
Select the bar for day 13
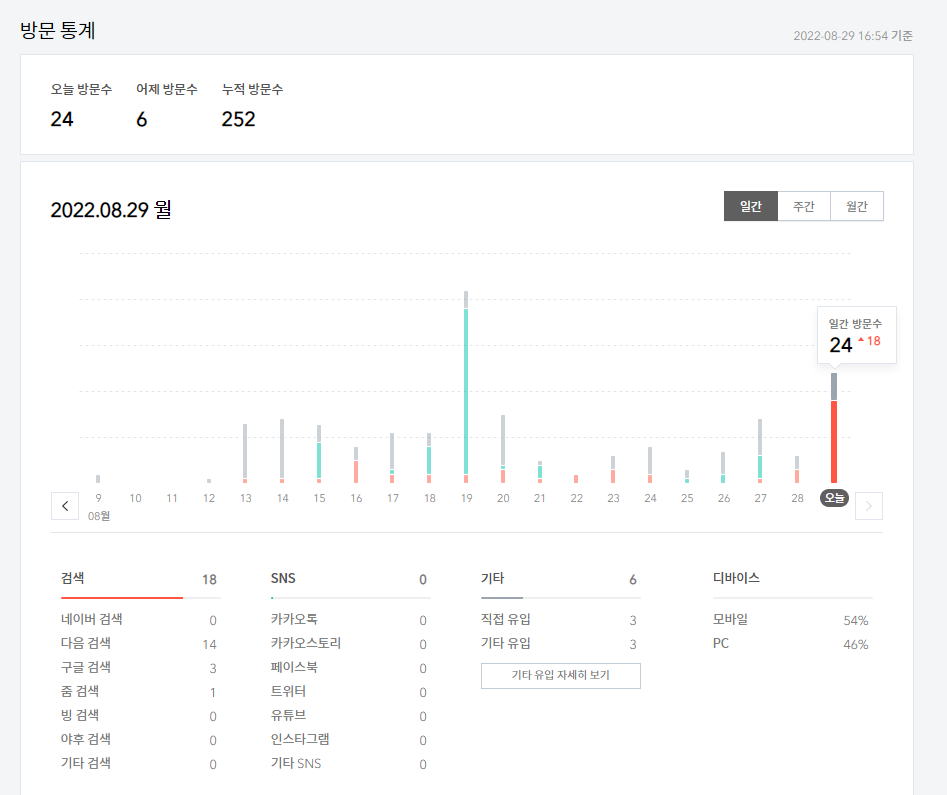coord(245,454)
